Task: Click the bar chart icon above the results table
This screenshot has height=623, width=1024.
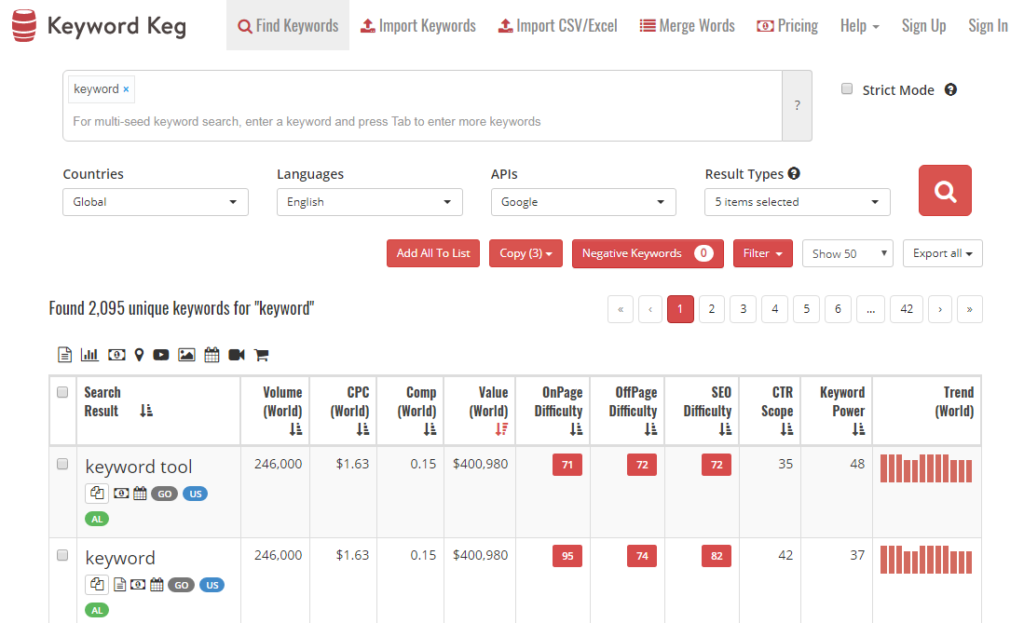Action: tap(89, 355)
